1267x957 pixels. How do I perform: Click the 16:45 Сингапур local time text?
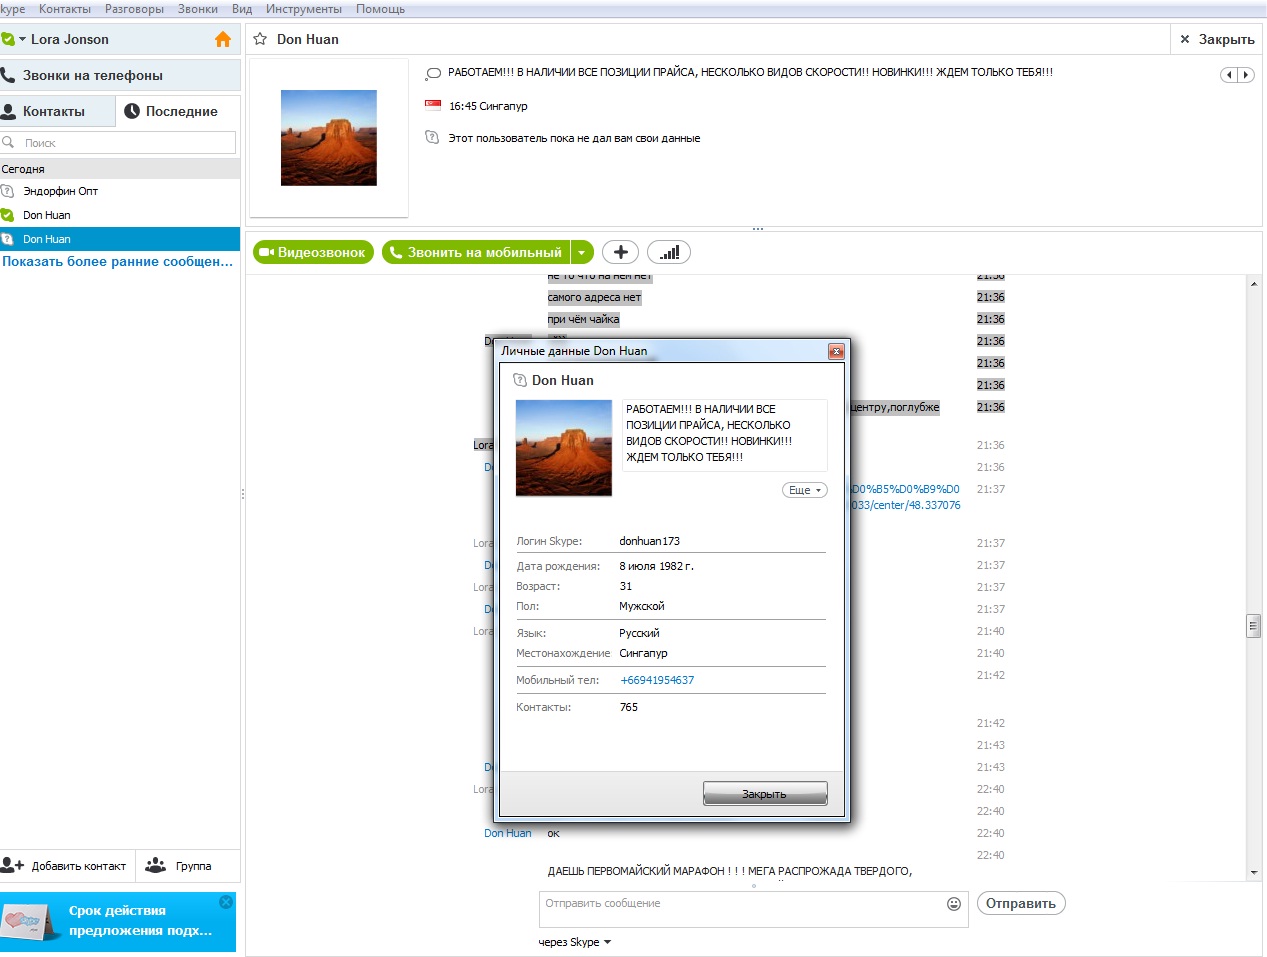488,106
